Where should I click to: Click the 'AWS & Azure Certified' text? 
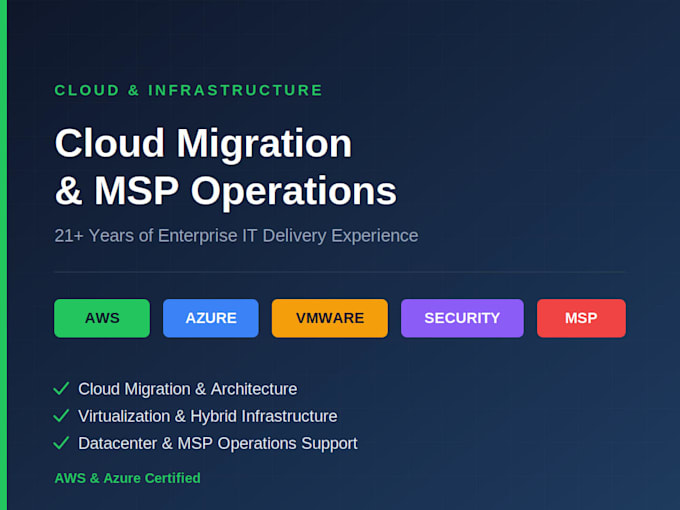[128, 478]
